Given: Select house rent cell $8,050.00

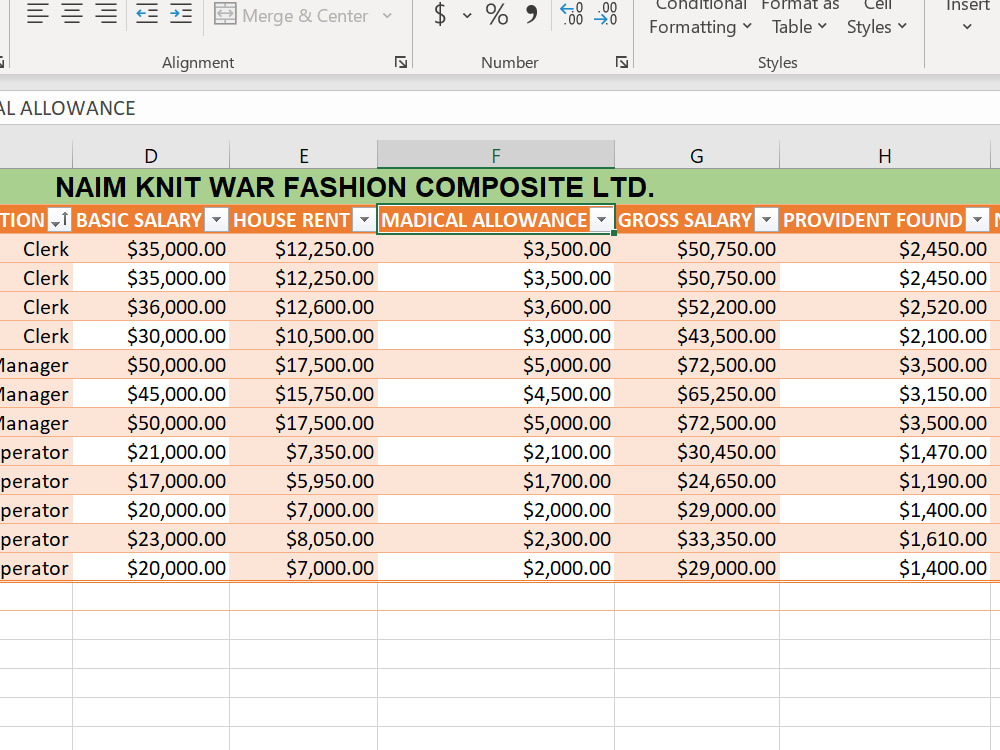Looking at the screenshot, I should [304, 539].
